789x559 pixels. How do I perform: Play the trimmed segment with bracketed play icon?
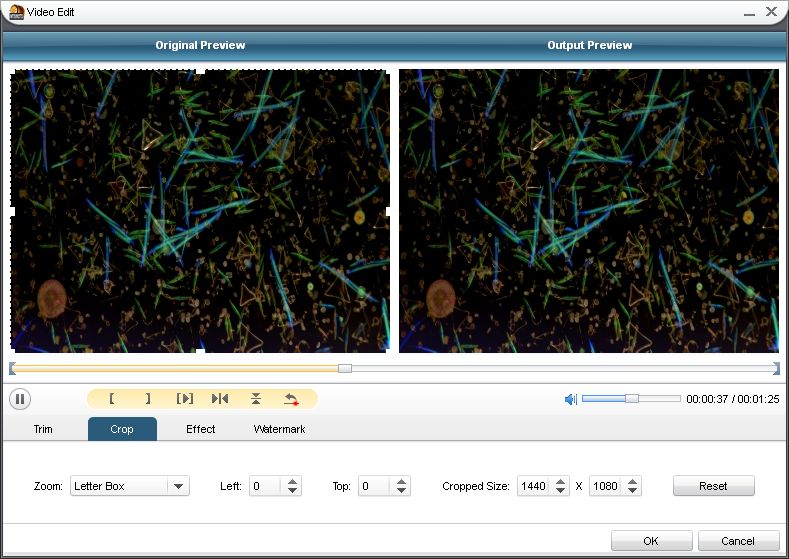coord(185,399)
